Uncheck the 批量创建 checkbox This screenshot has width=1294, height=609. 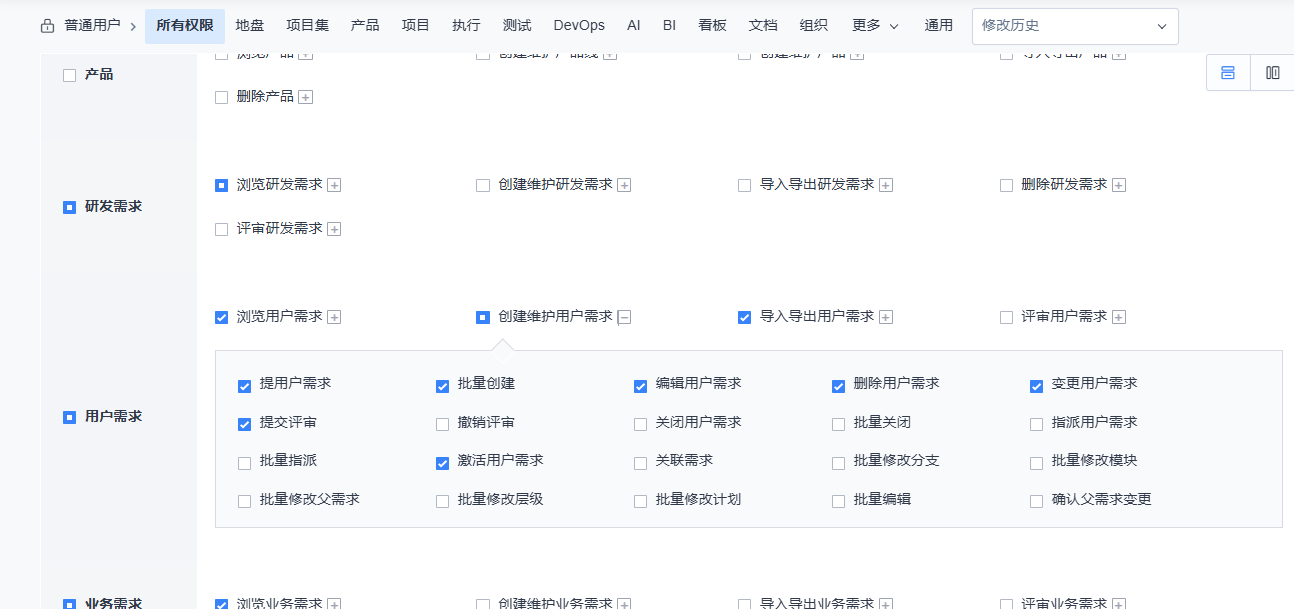[443, 386]
